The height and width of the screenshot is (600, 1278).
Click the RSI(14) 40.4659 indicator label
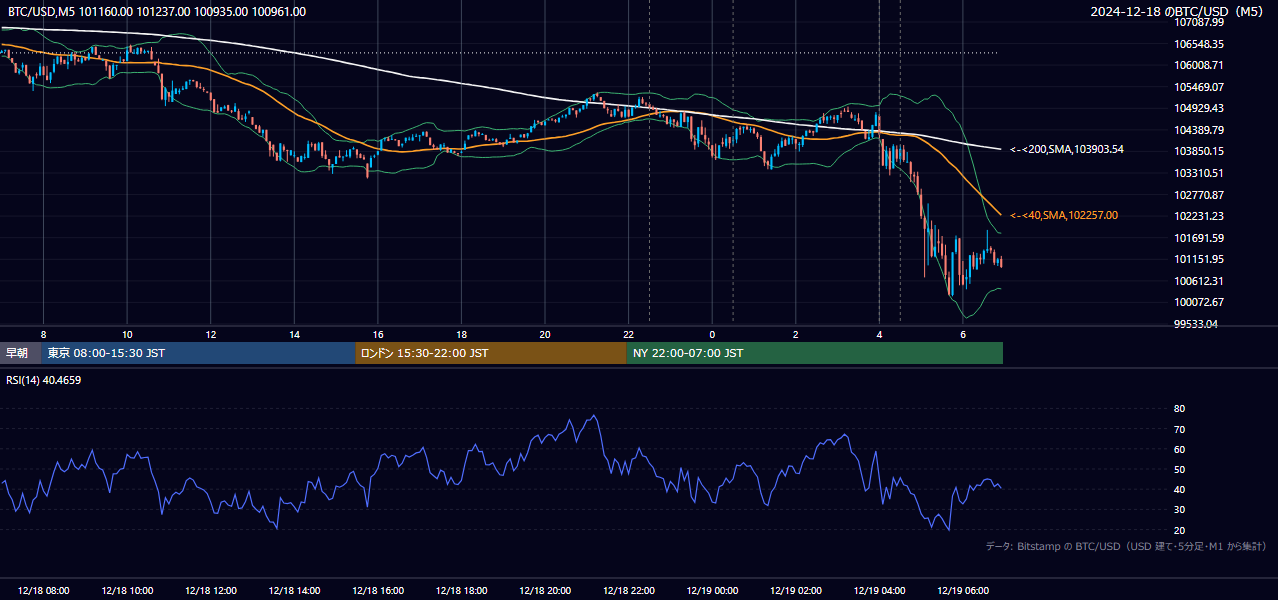44,380
